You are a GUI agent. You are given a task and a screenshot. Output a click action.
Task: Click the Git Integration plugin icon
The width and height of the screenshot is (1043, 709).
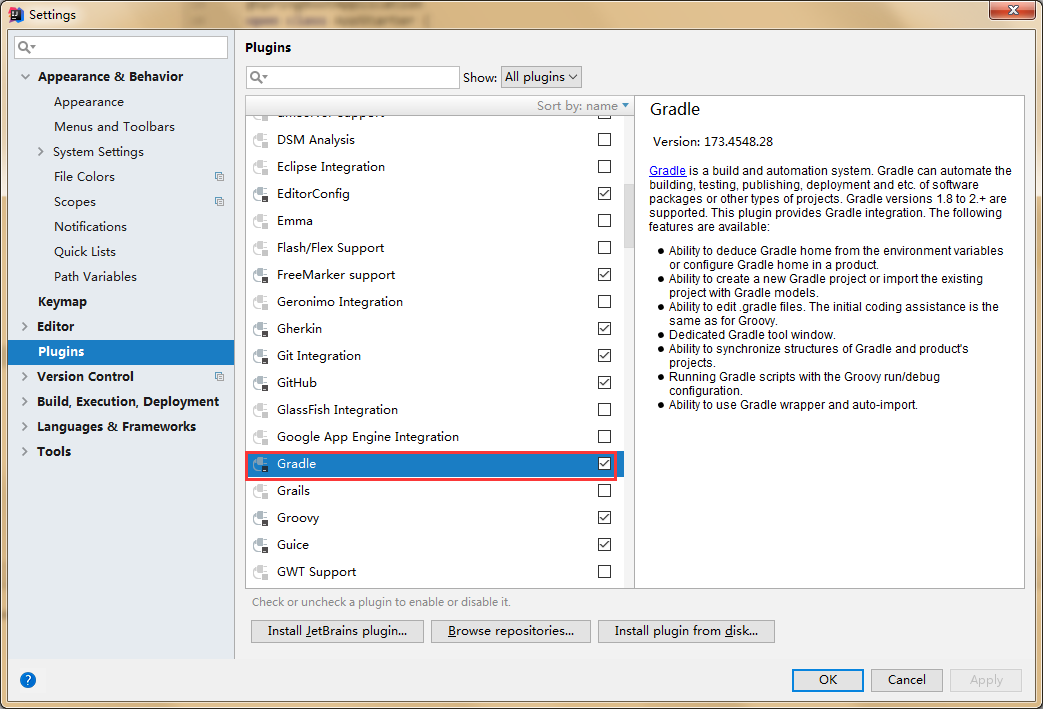point(261,356)
